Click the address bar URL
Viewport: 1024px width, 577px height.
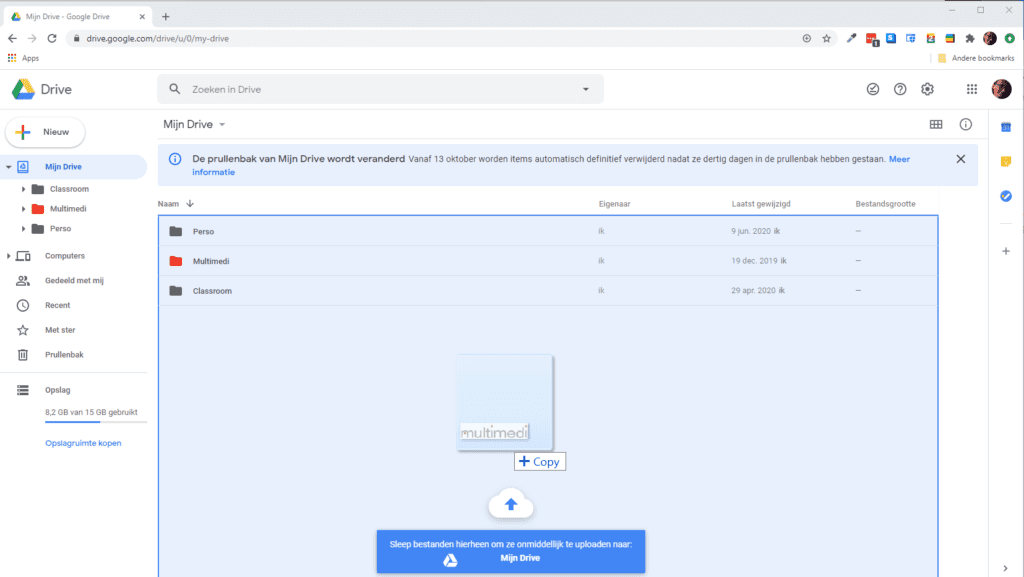(157, 39)
